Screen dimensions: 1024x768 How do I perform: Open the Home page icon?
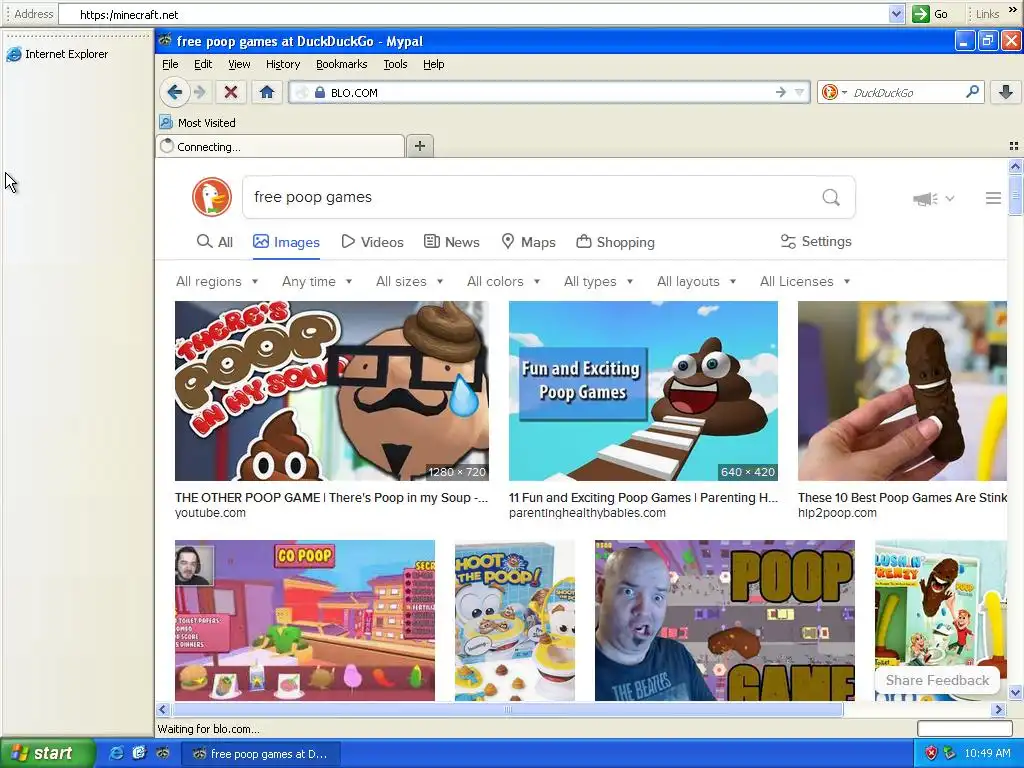266,92
